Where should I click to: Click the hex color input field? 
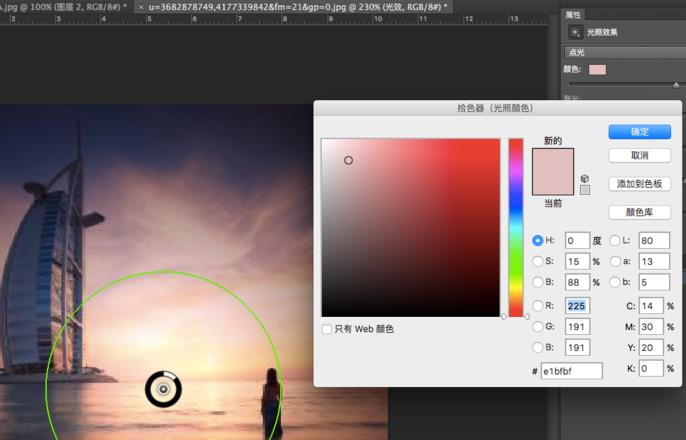(x=571, y=371)
